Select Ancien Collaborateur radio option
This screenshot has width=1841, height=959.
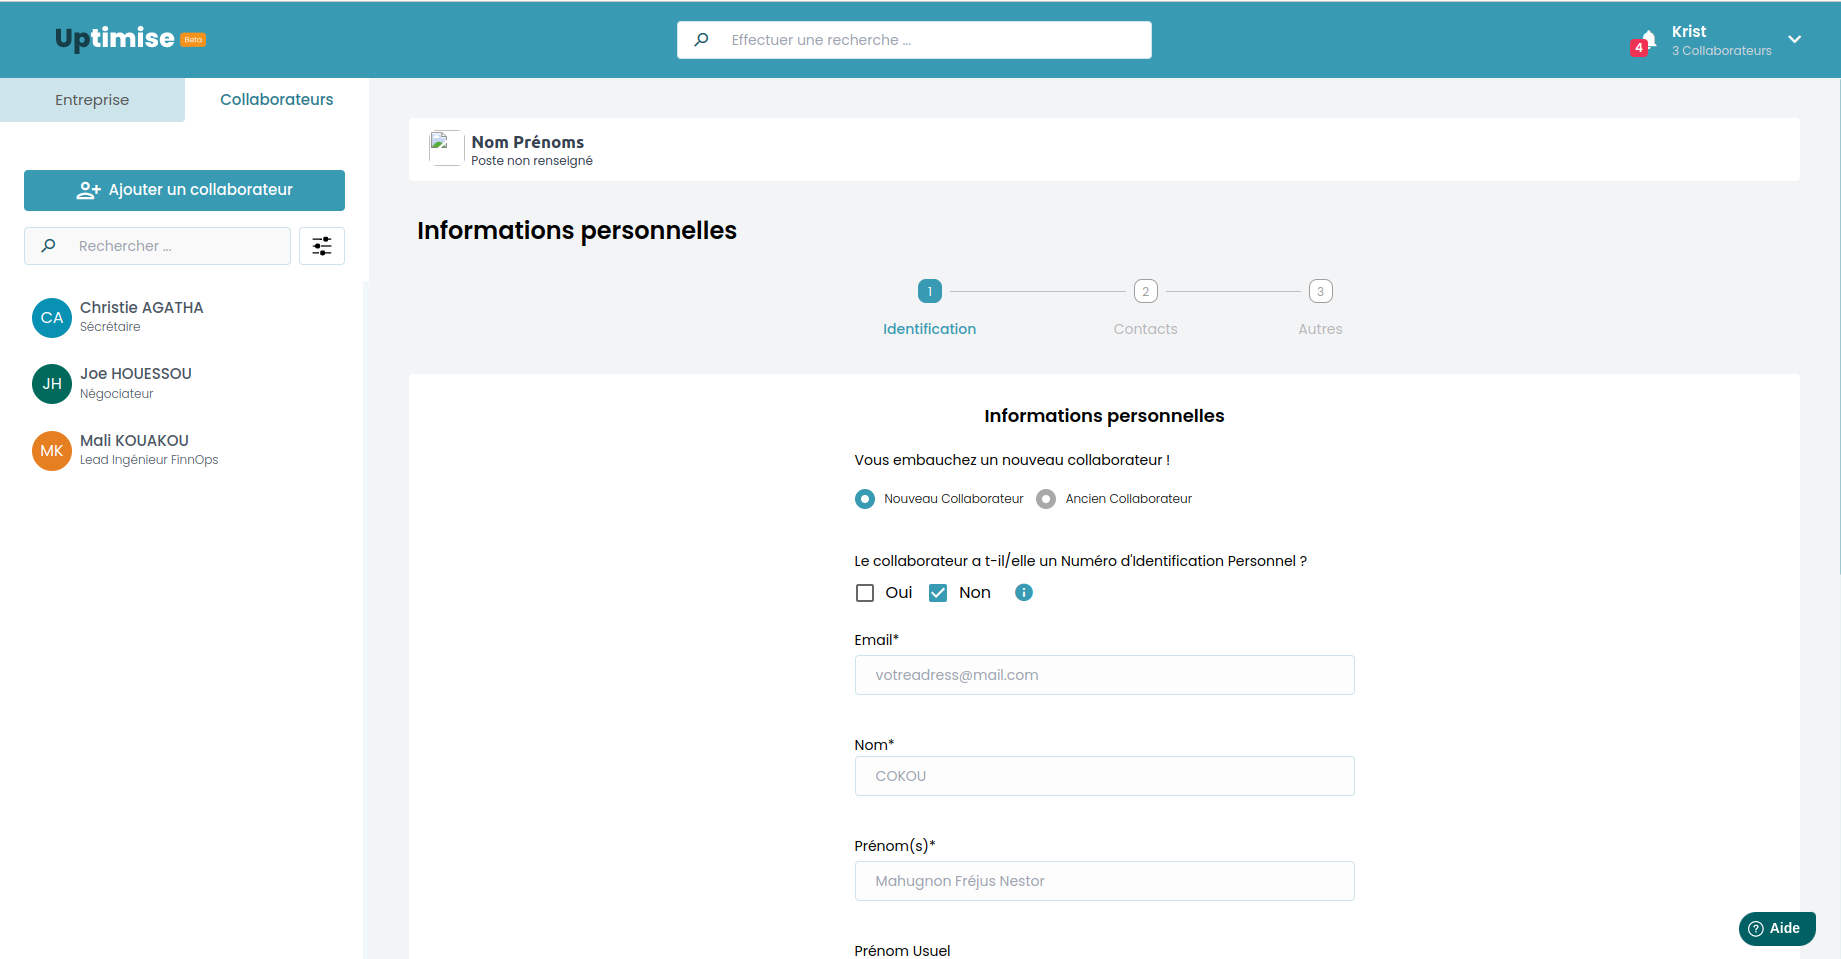click(1046, 499)
